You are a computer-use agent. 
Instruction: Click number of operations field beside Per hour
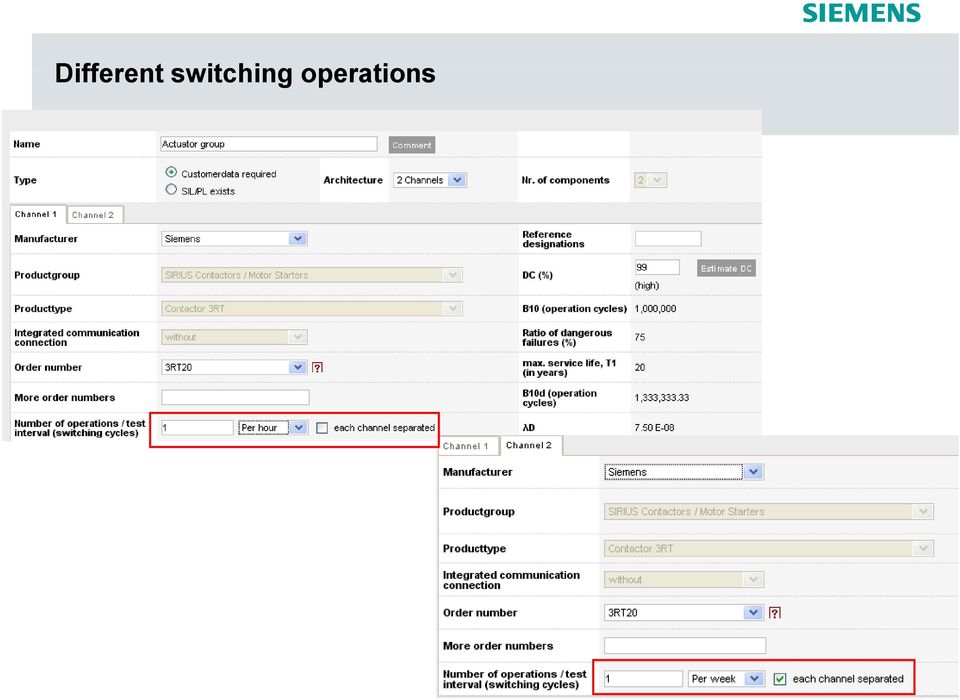coord(197,427)
